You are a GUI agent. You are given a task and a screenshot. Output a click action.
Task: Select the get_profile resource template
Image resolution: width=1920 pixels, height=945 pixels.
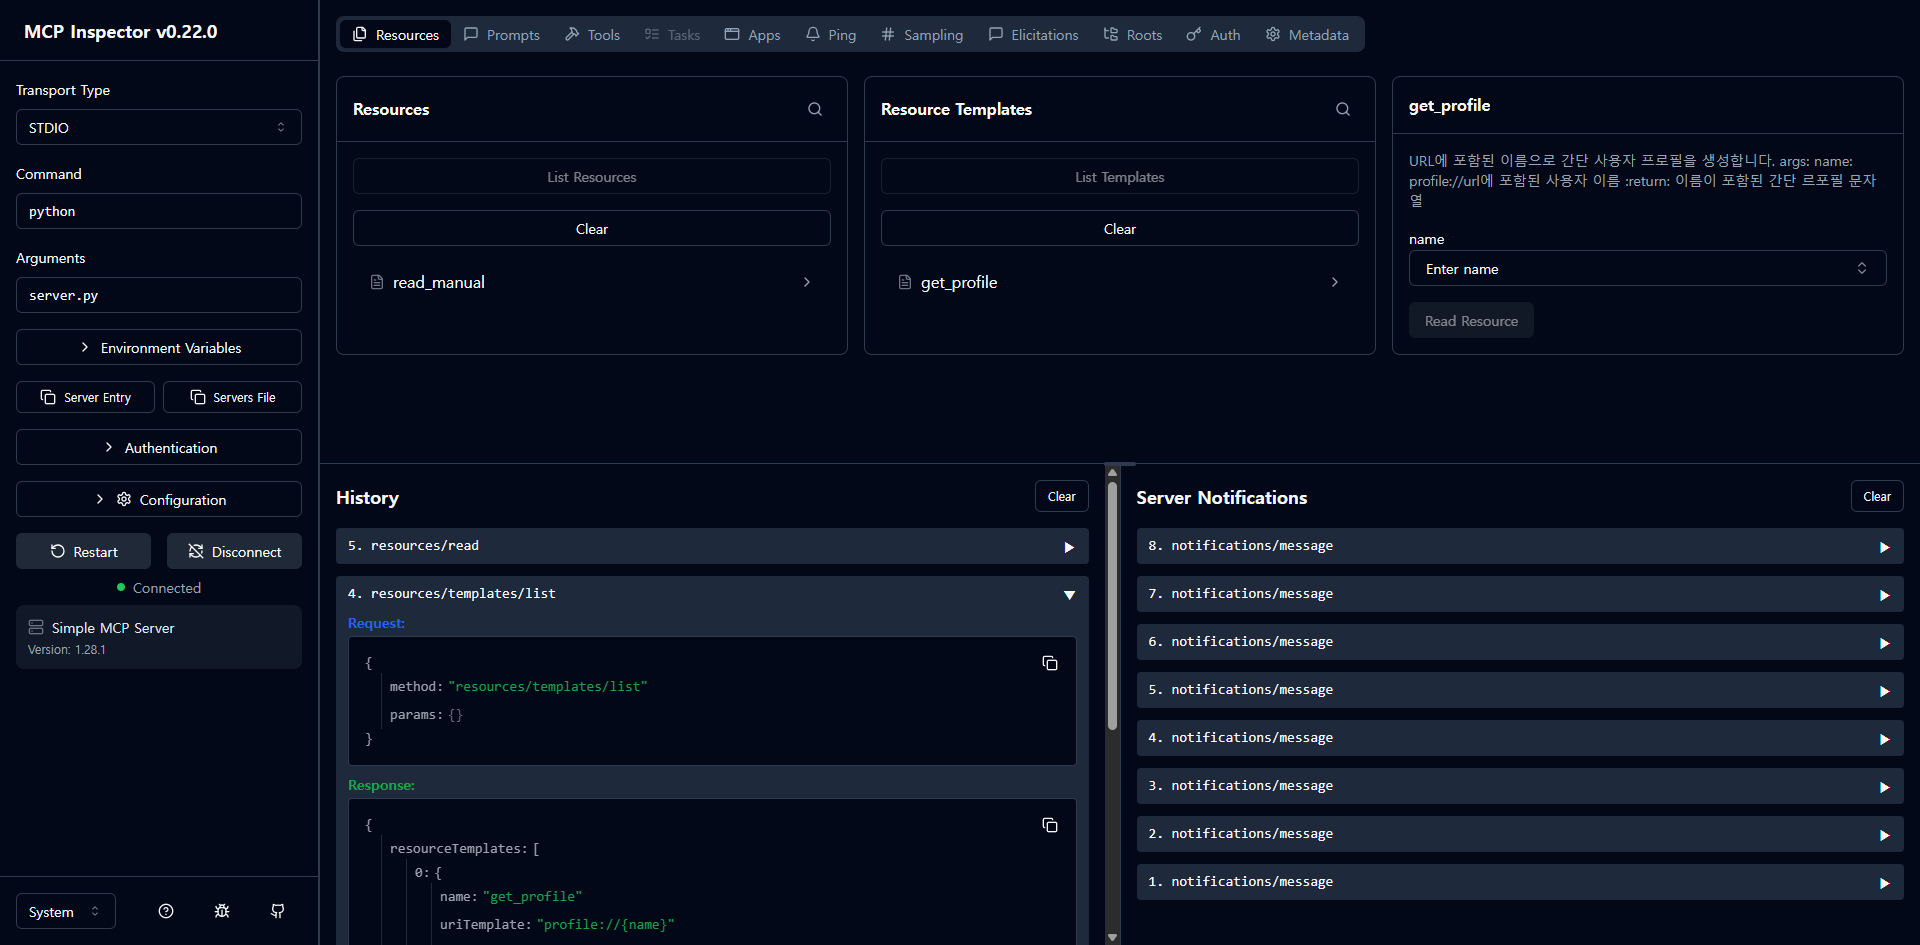tap(1120, 282)
